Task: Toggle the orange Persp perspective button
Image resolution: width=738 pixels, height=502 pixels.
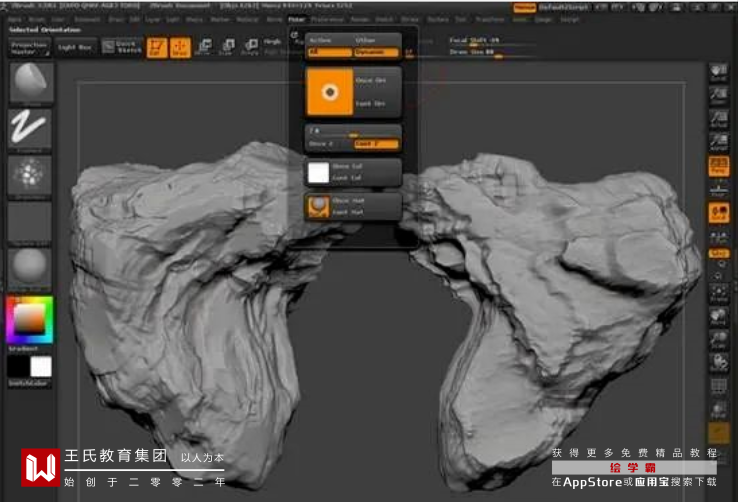Action: coord(718,166)
